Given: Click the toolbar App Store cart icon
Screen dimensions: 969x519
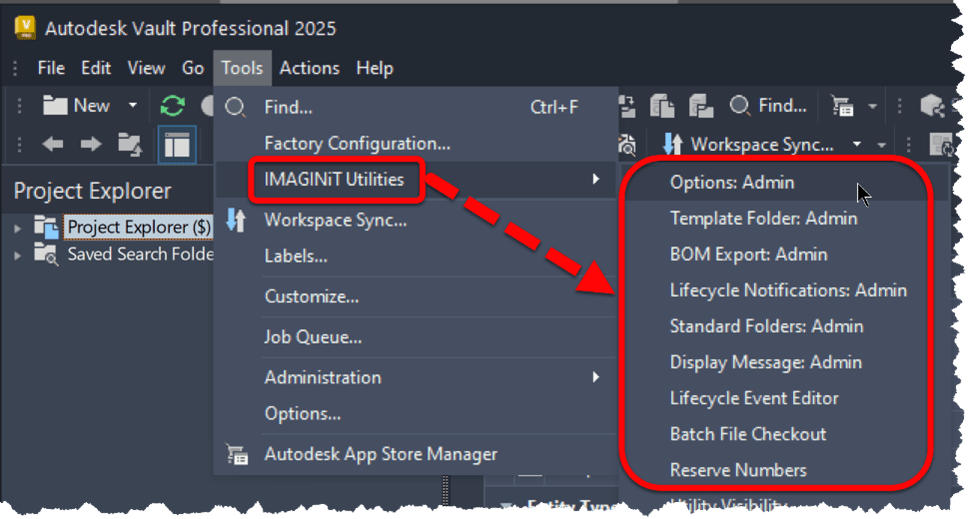Looking at the screenshot, I should tap(842, 106).
